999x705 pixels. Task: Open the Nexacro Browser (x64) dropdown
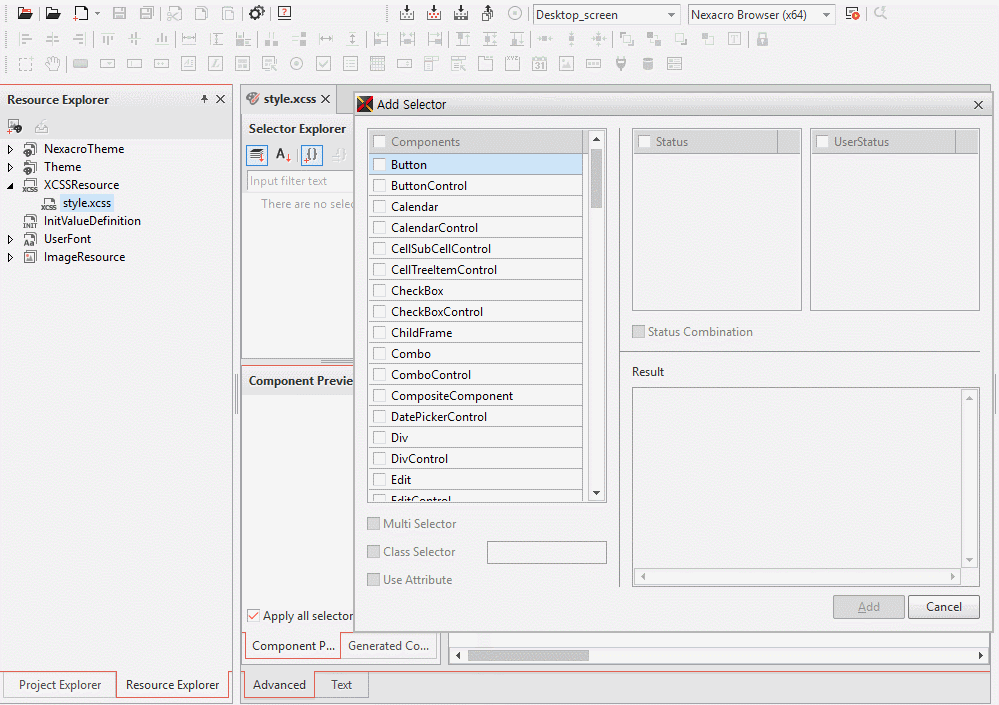[826, 15]
